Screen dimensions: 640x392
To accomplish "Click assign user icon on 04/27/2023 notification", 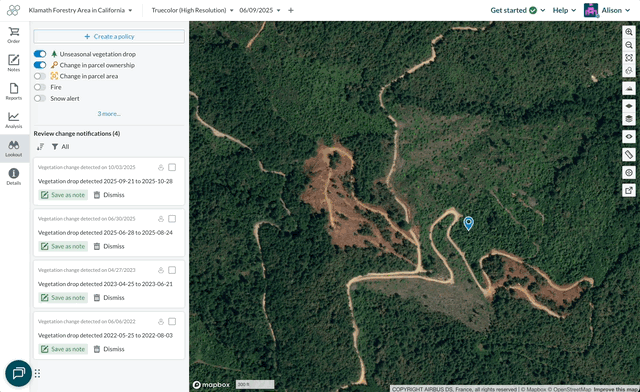I will [161, 270].
